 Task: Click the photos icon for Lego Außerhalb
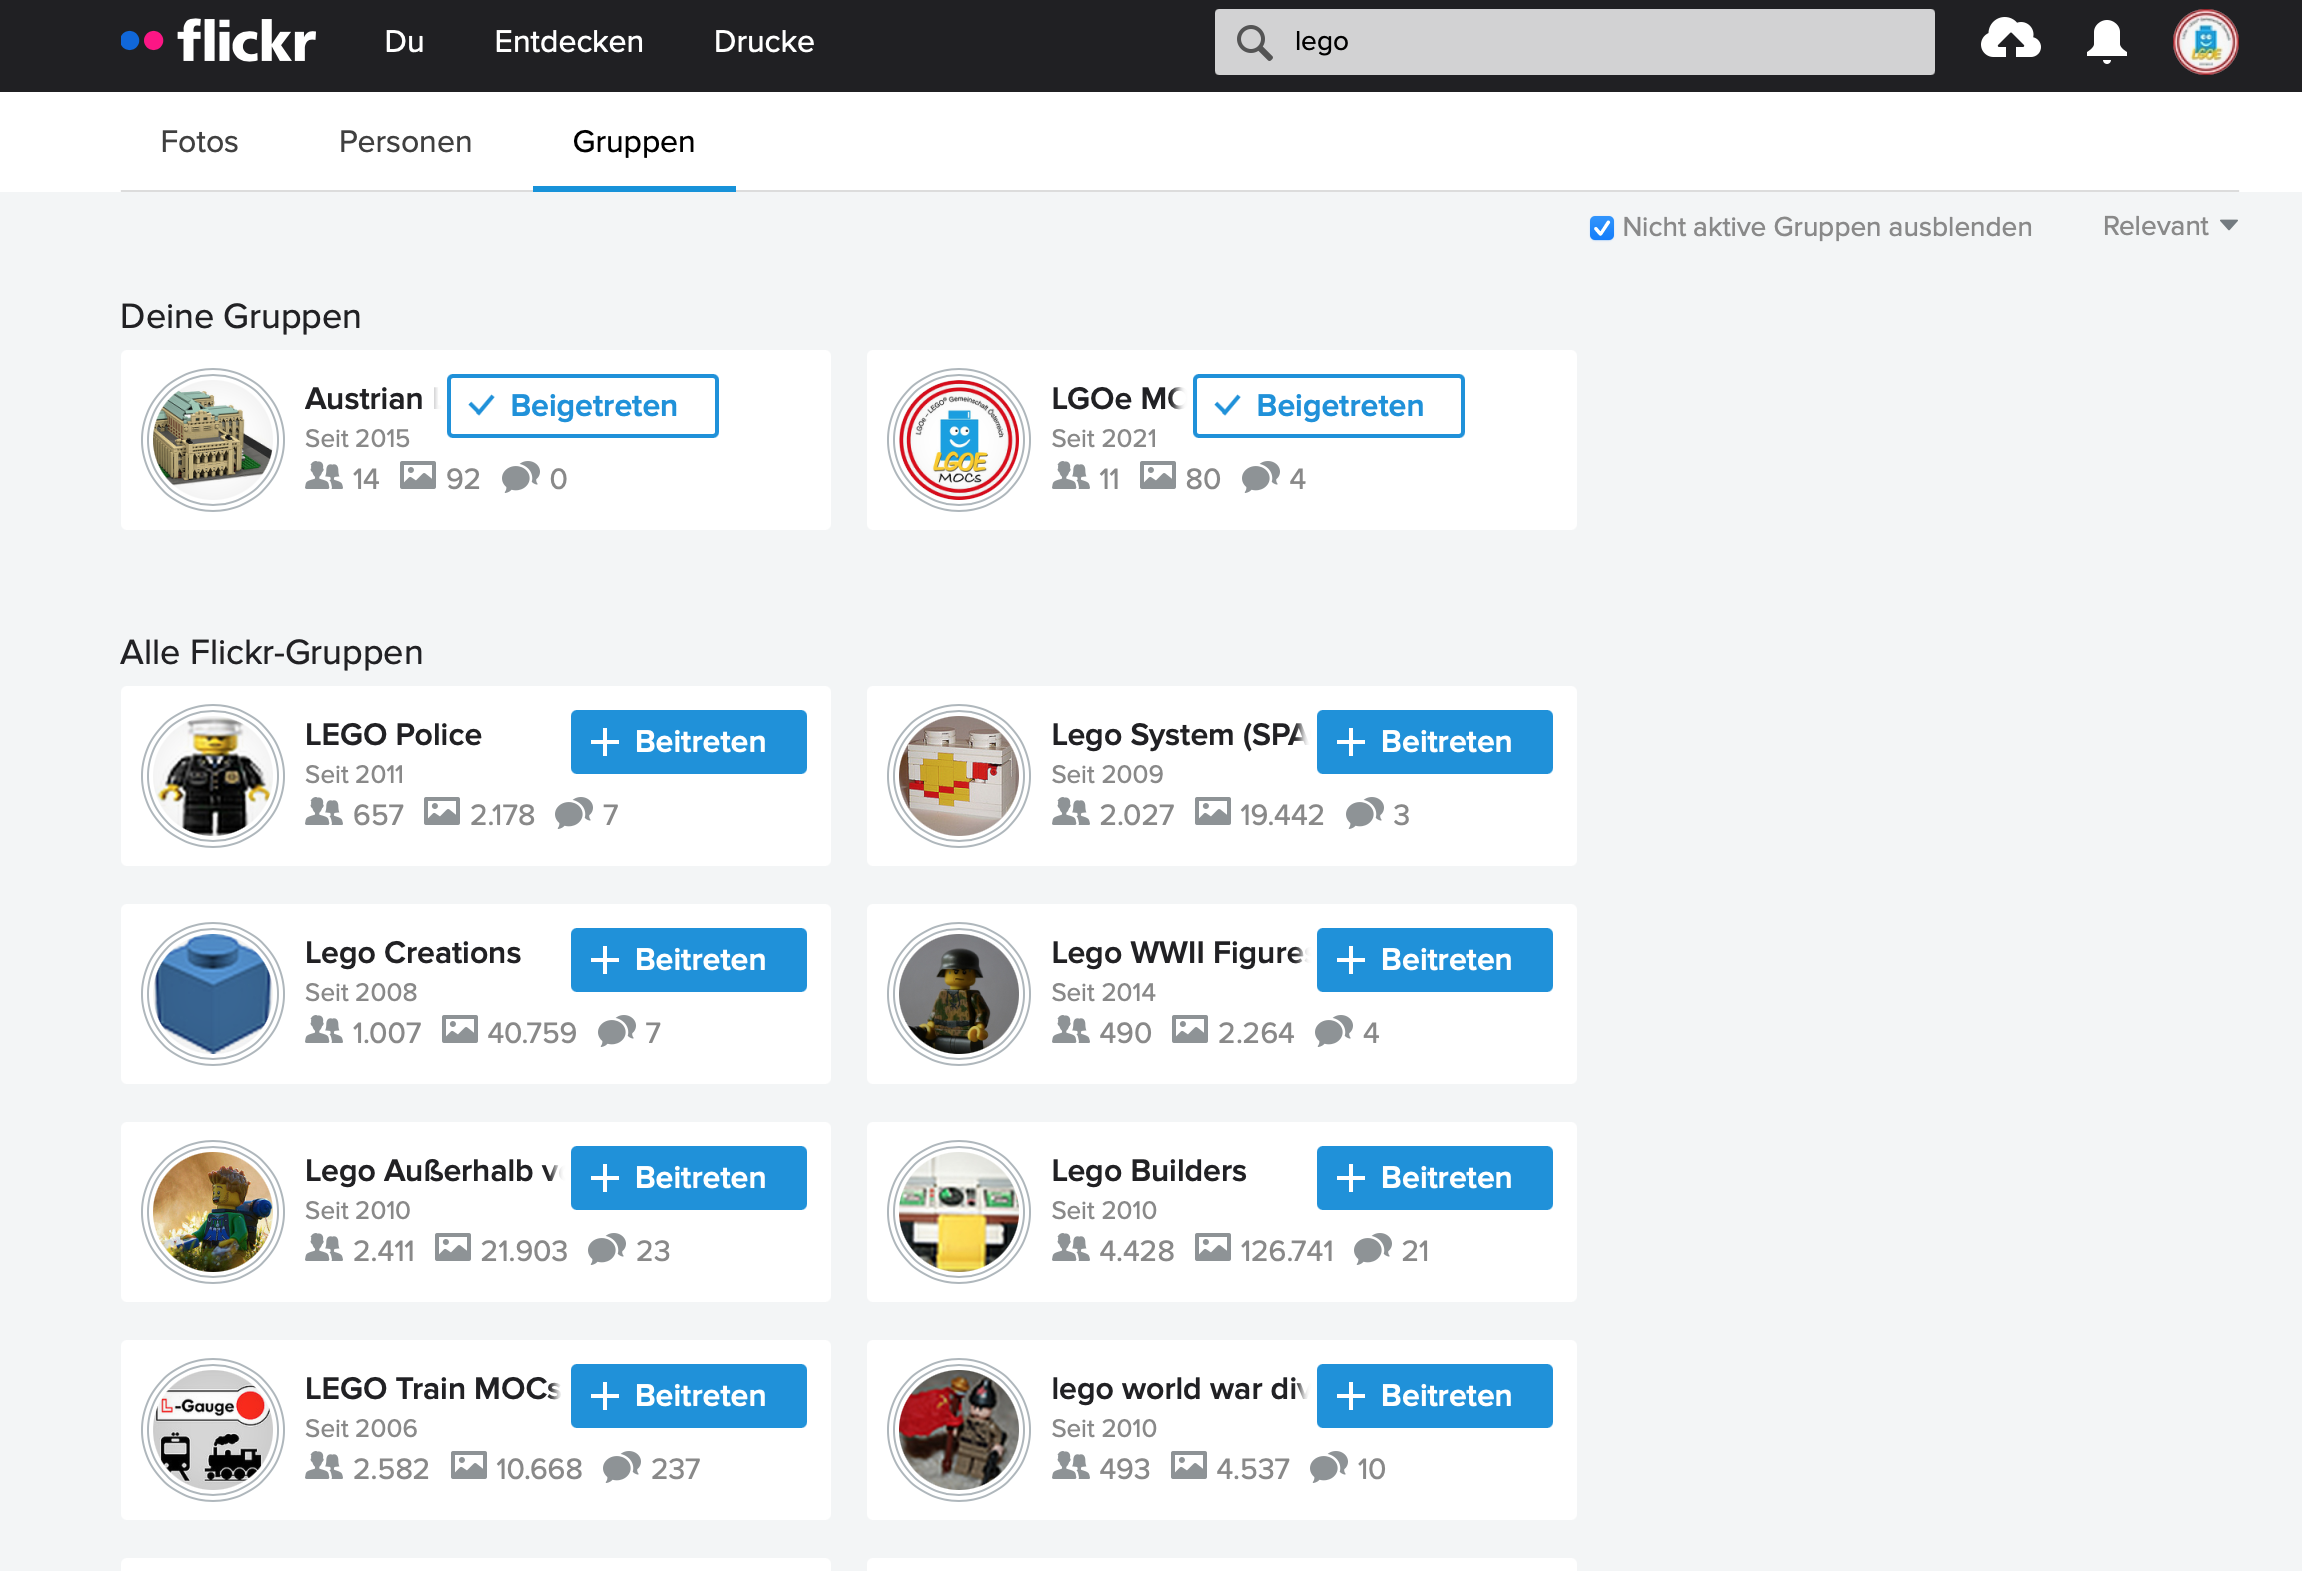[x=453, y=1248]
